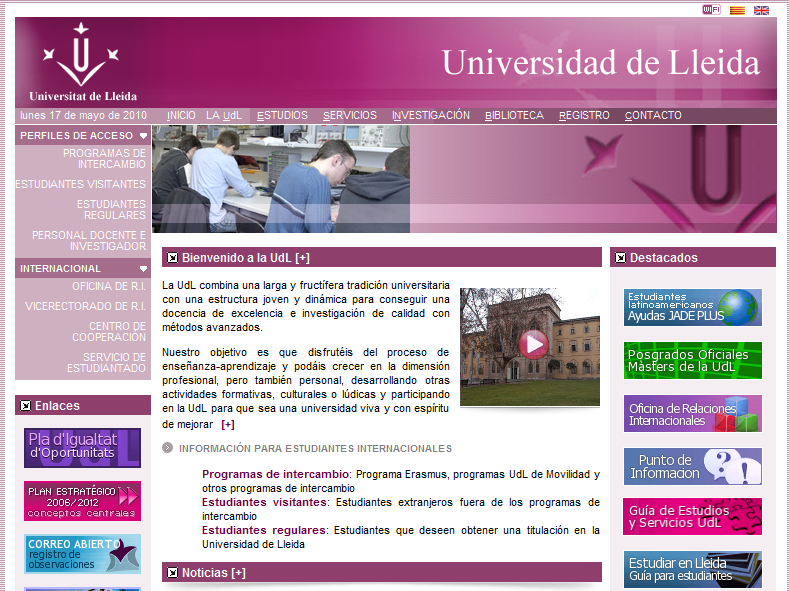Open the LA UdL menu item
Screen dimensions: 789x591
click(224, 115)
